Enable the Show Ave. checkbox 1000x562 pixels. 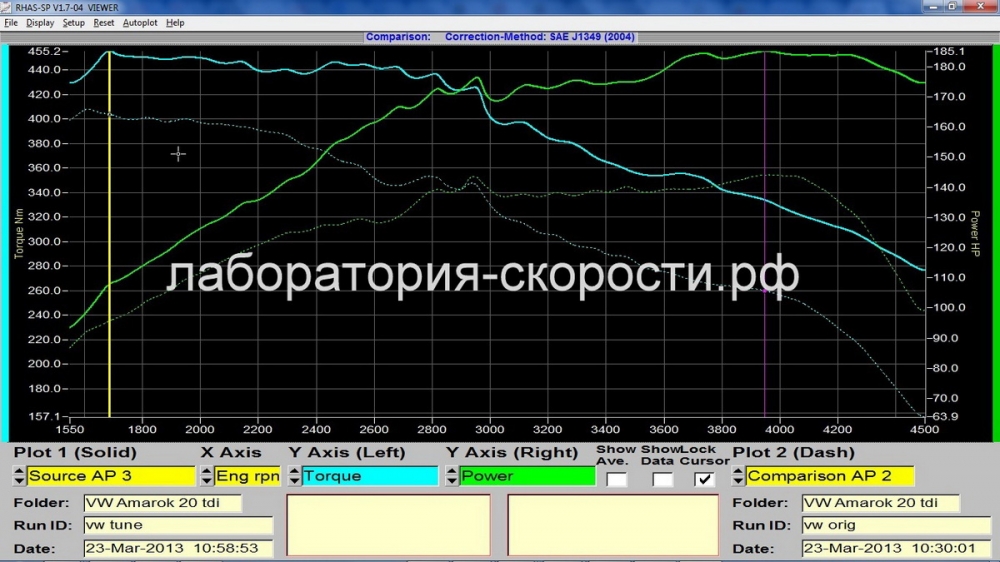point(617,478)
